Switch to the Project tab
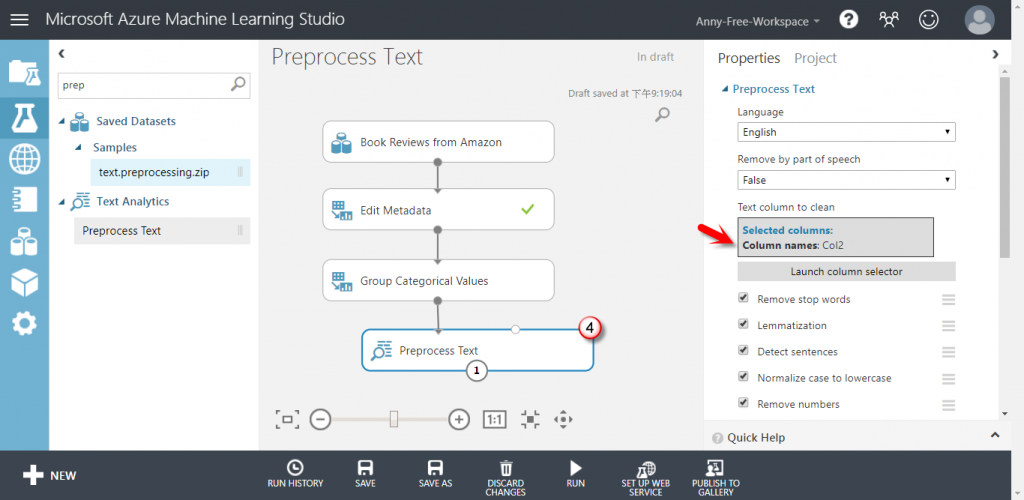The width and height of the screenshot is (1024, 500). click(815, 58)
